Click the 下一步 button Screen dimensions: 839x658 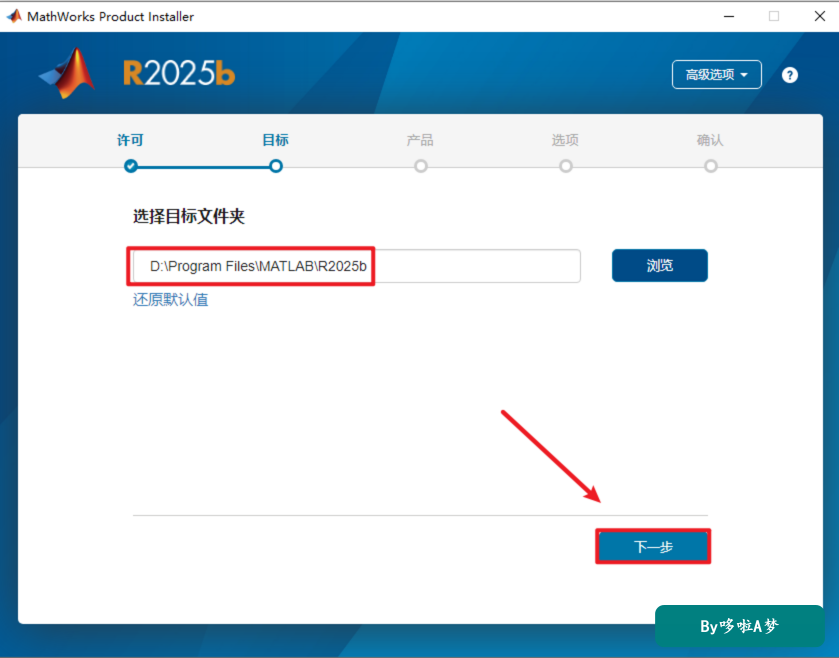click(x=653, y=547)
